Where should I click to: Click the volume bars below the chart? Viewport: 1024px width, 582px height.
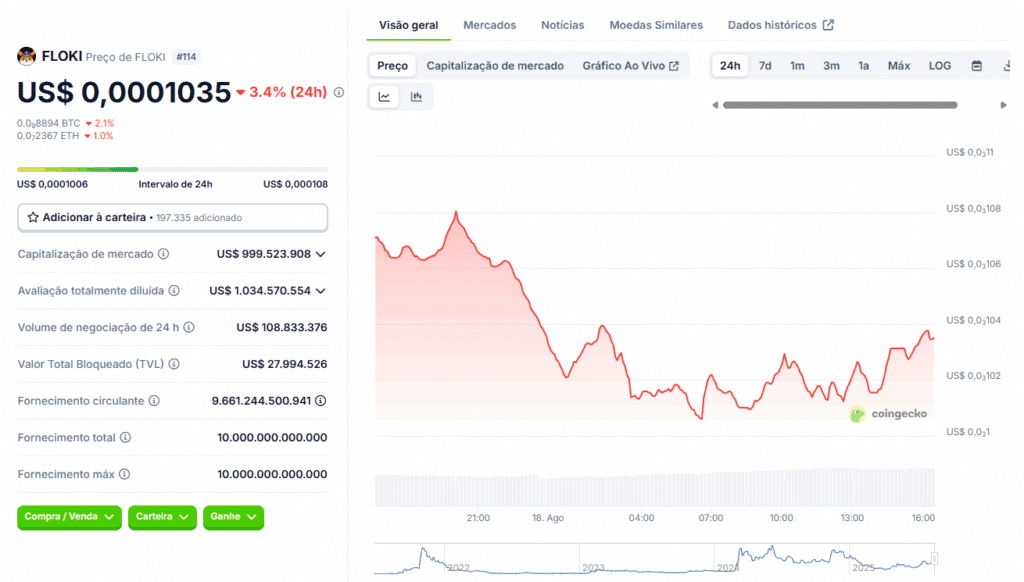[654, 487]
